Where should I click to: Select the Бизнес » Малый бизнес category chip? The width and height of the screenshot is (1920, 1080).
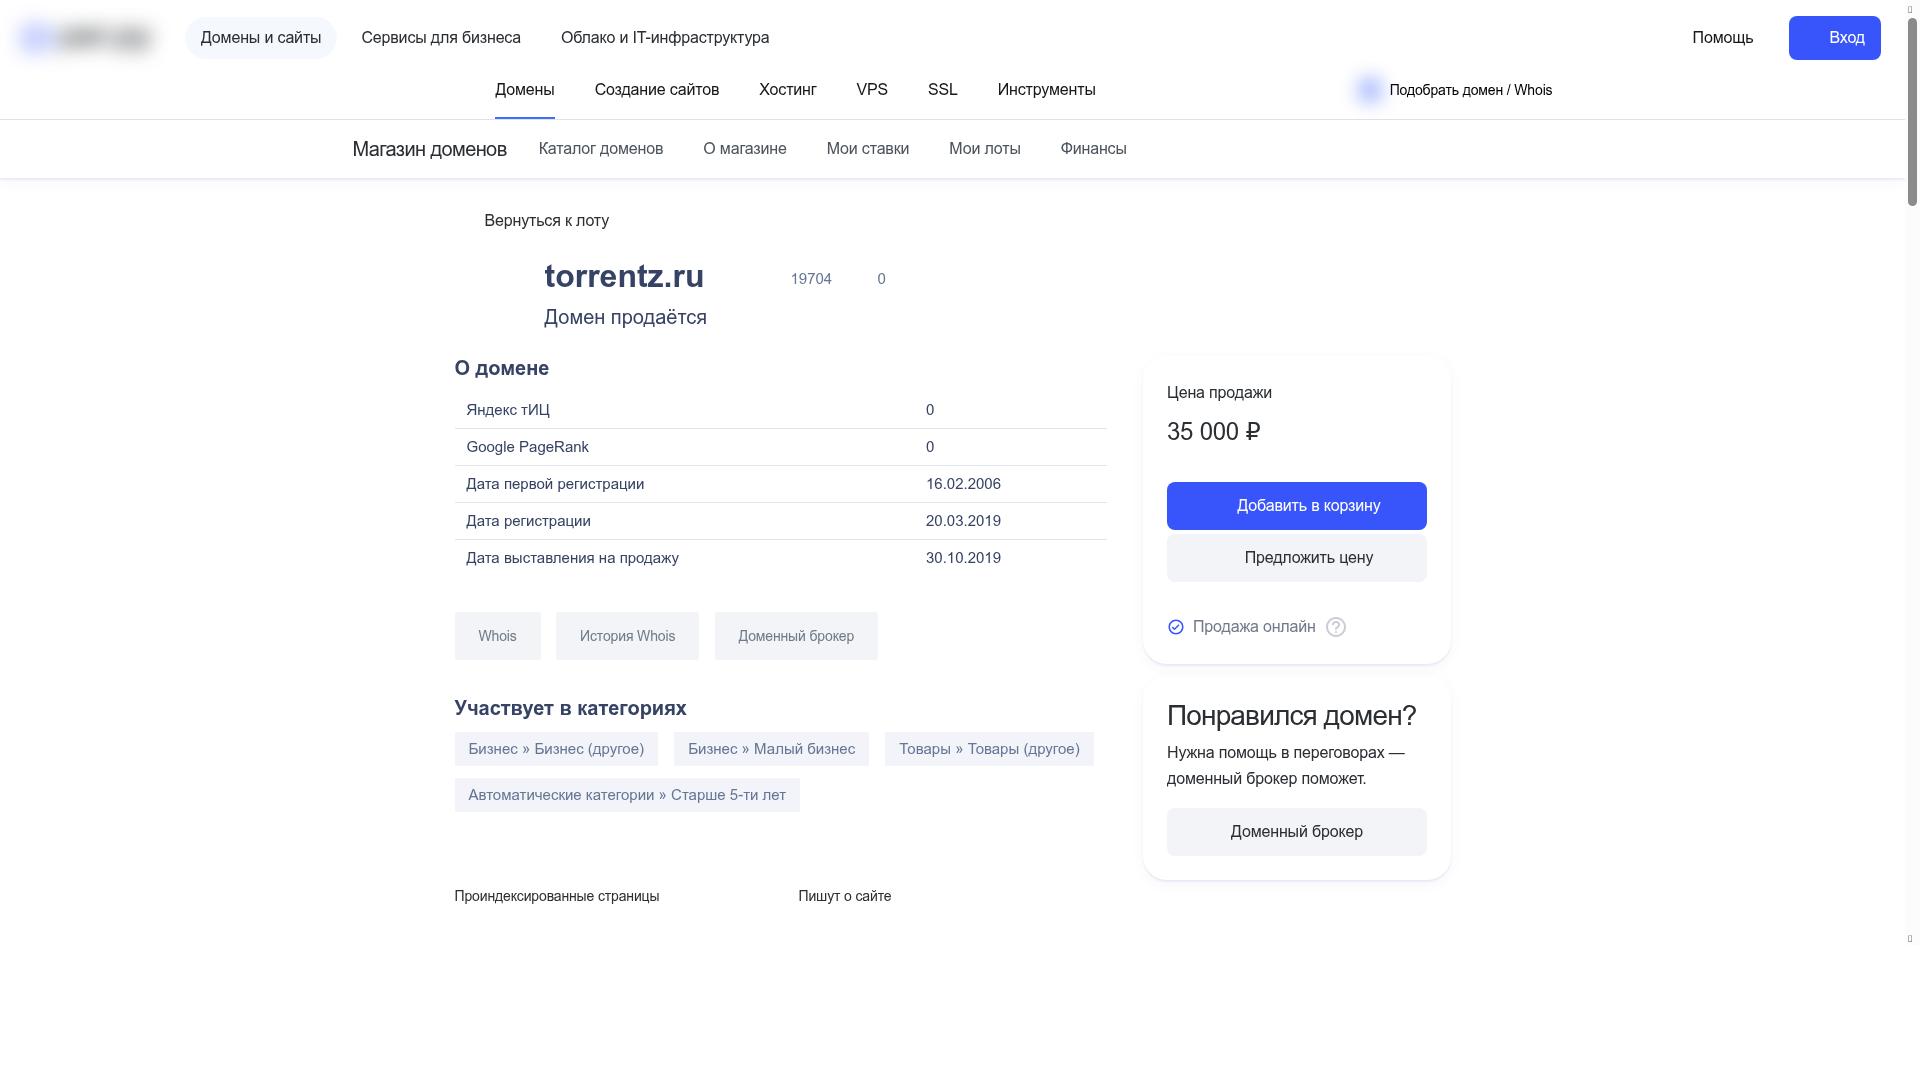(x=770, y=748)
